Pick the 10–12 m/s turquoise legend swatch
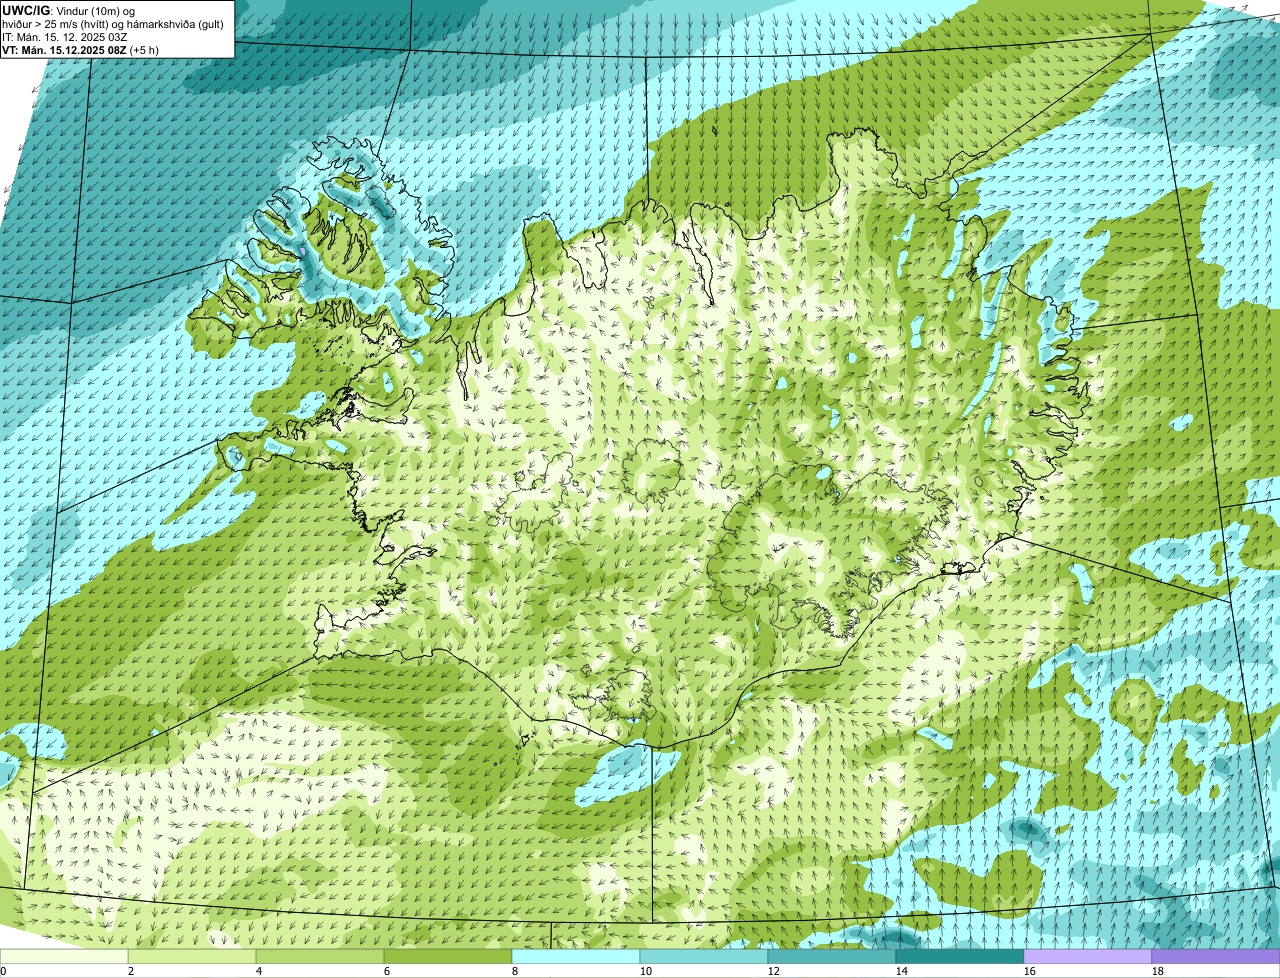1280x978 pixels. click(x=706, y=957)
